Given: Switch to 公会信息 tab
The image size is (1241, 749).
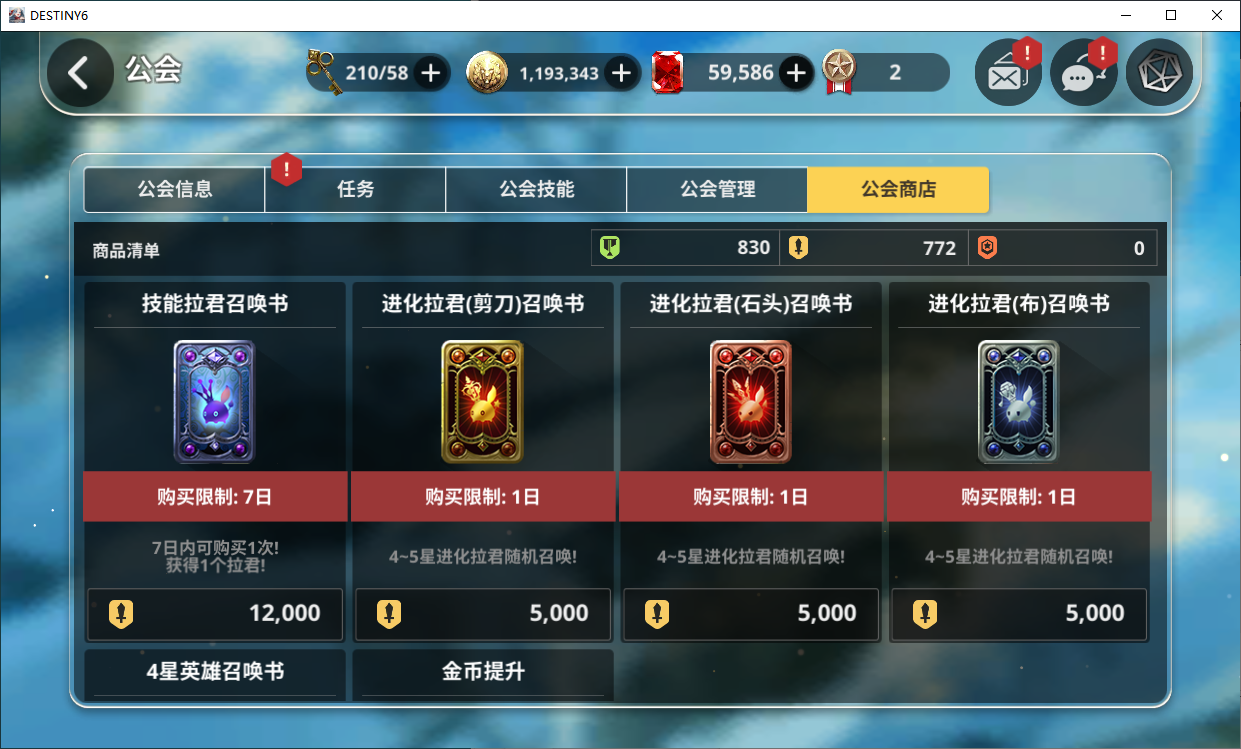Looking at the screenshot, I should click(174, 190).
